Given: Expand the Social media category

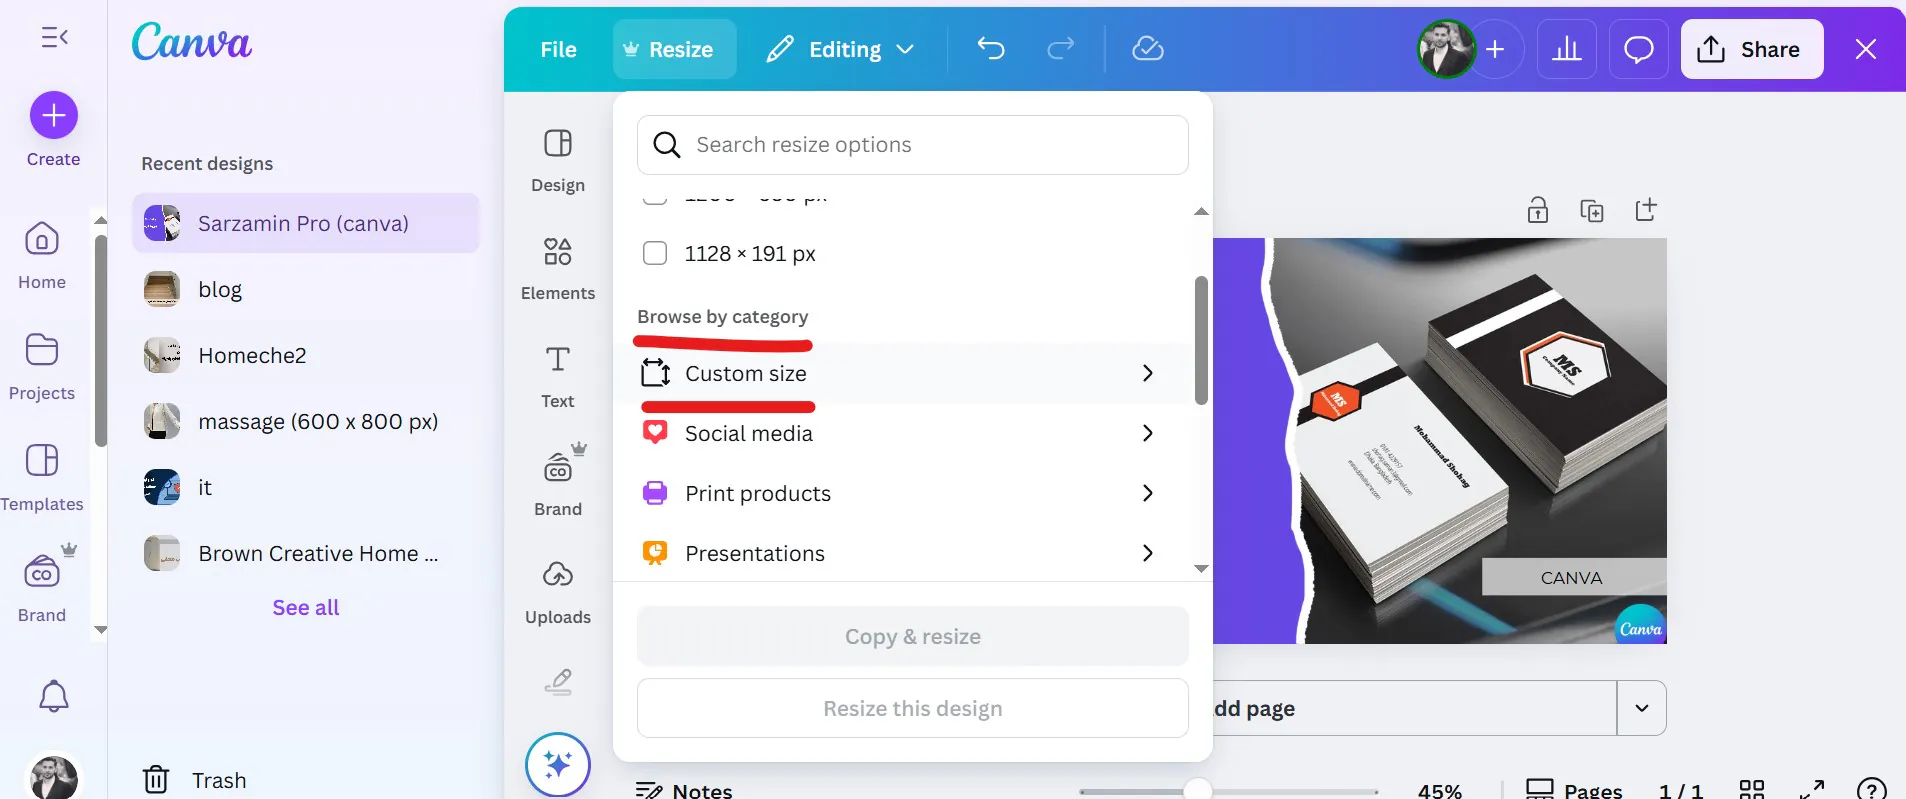Looking at the screenshot, I should click(x=904, y=434).
